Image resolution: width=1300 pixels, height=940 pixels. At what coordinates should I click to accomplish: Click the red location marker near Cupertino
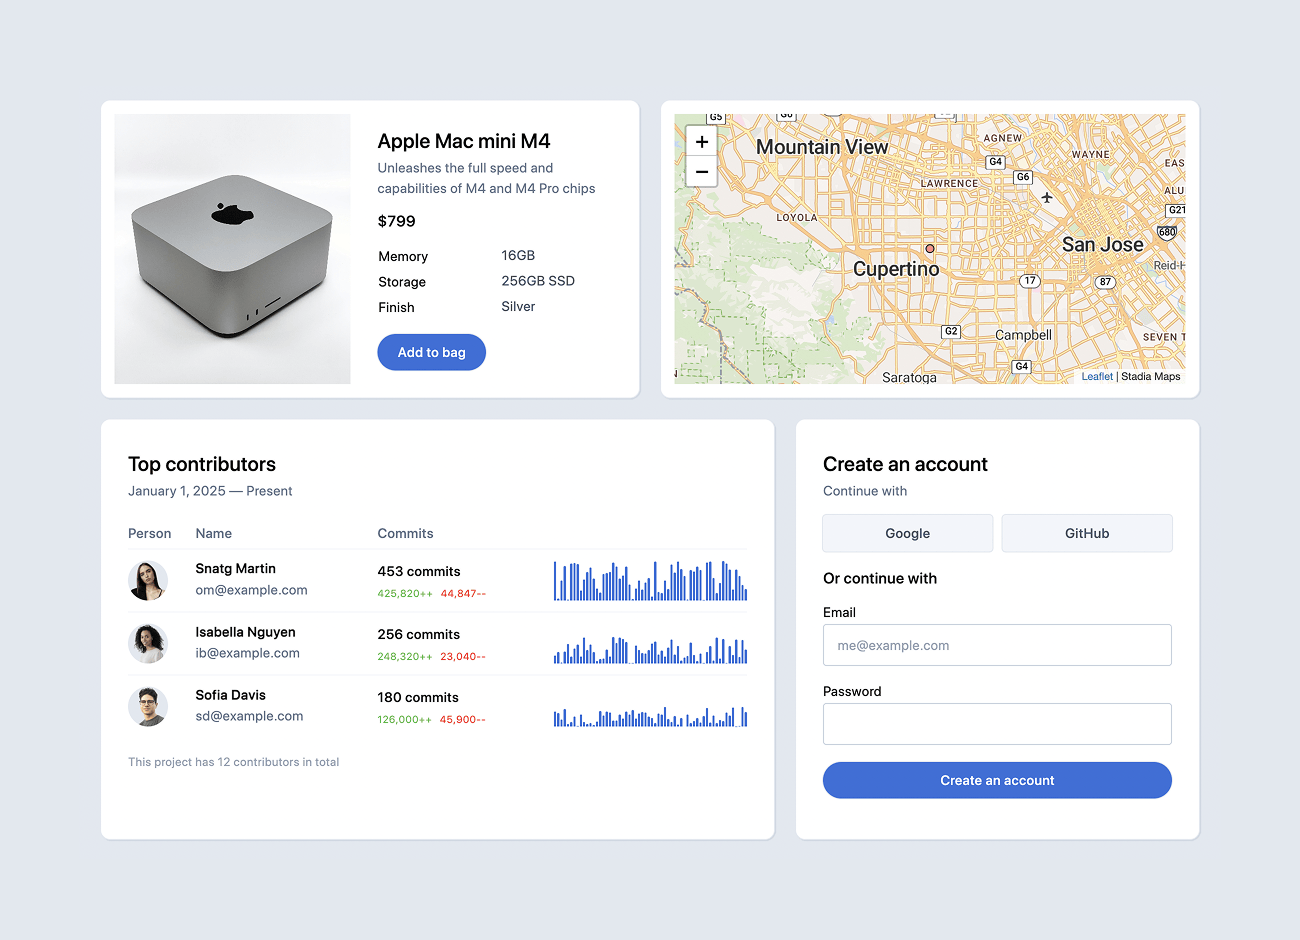point(930,248)
